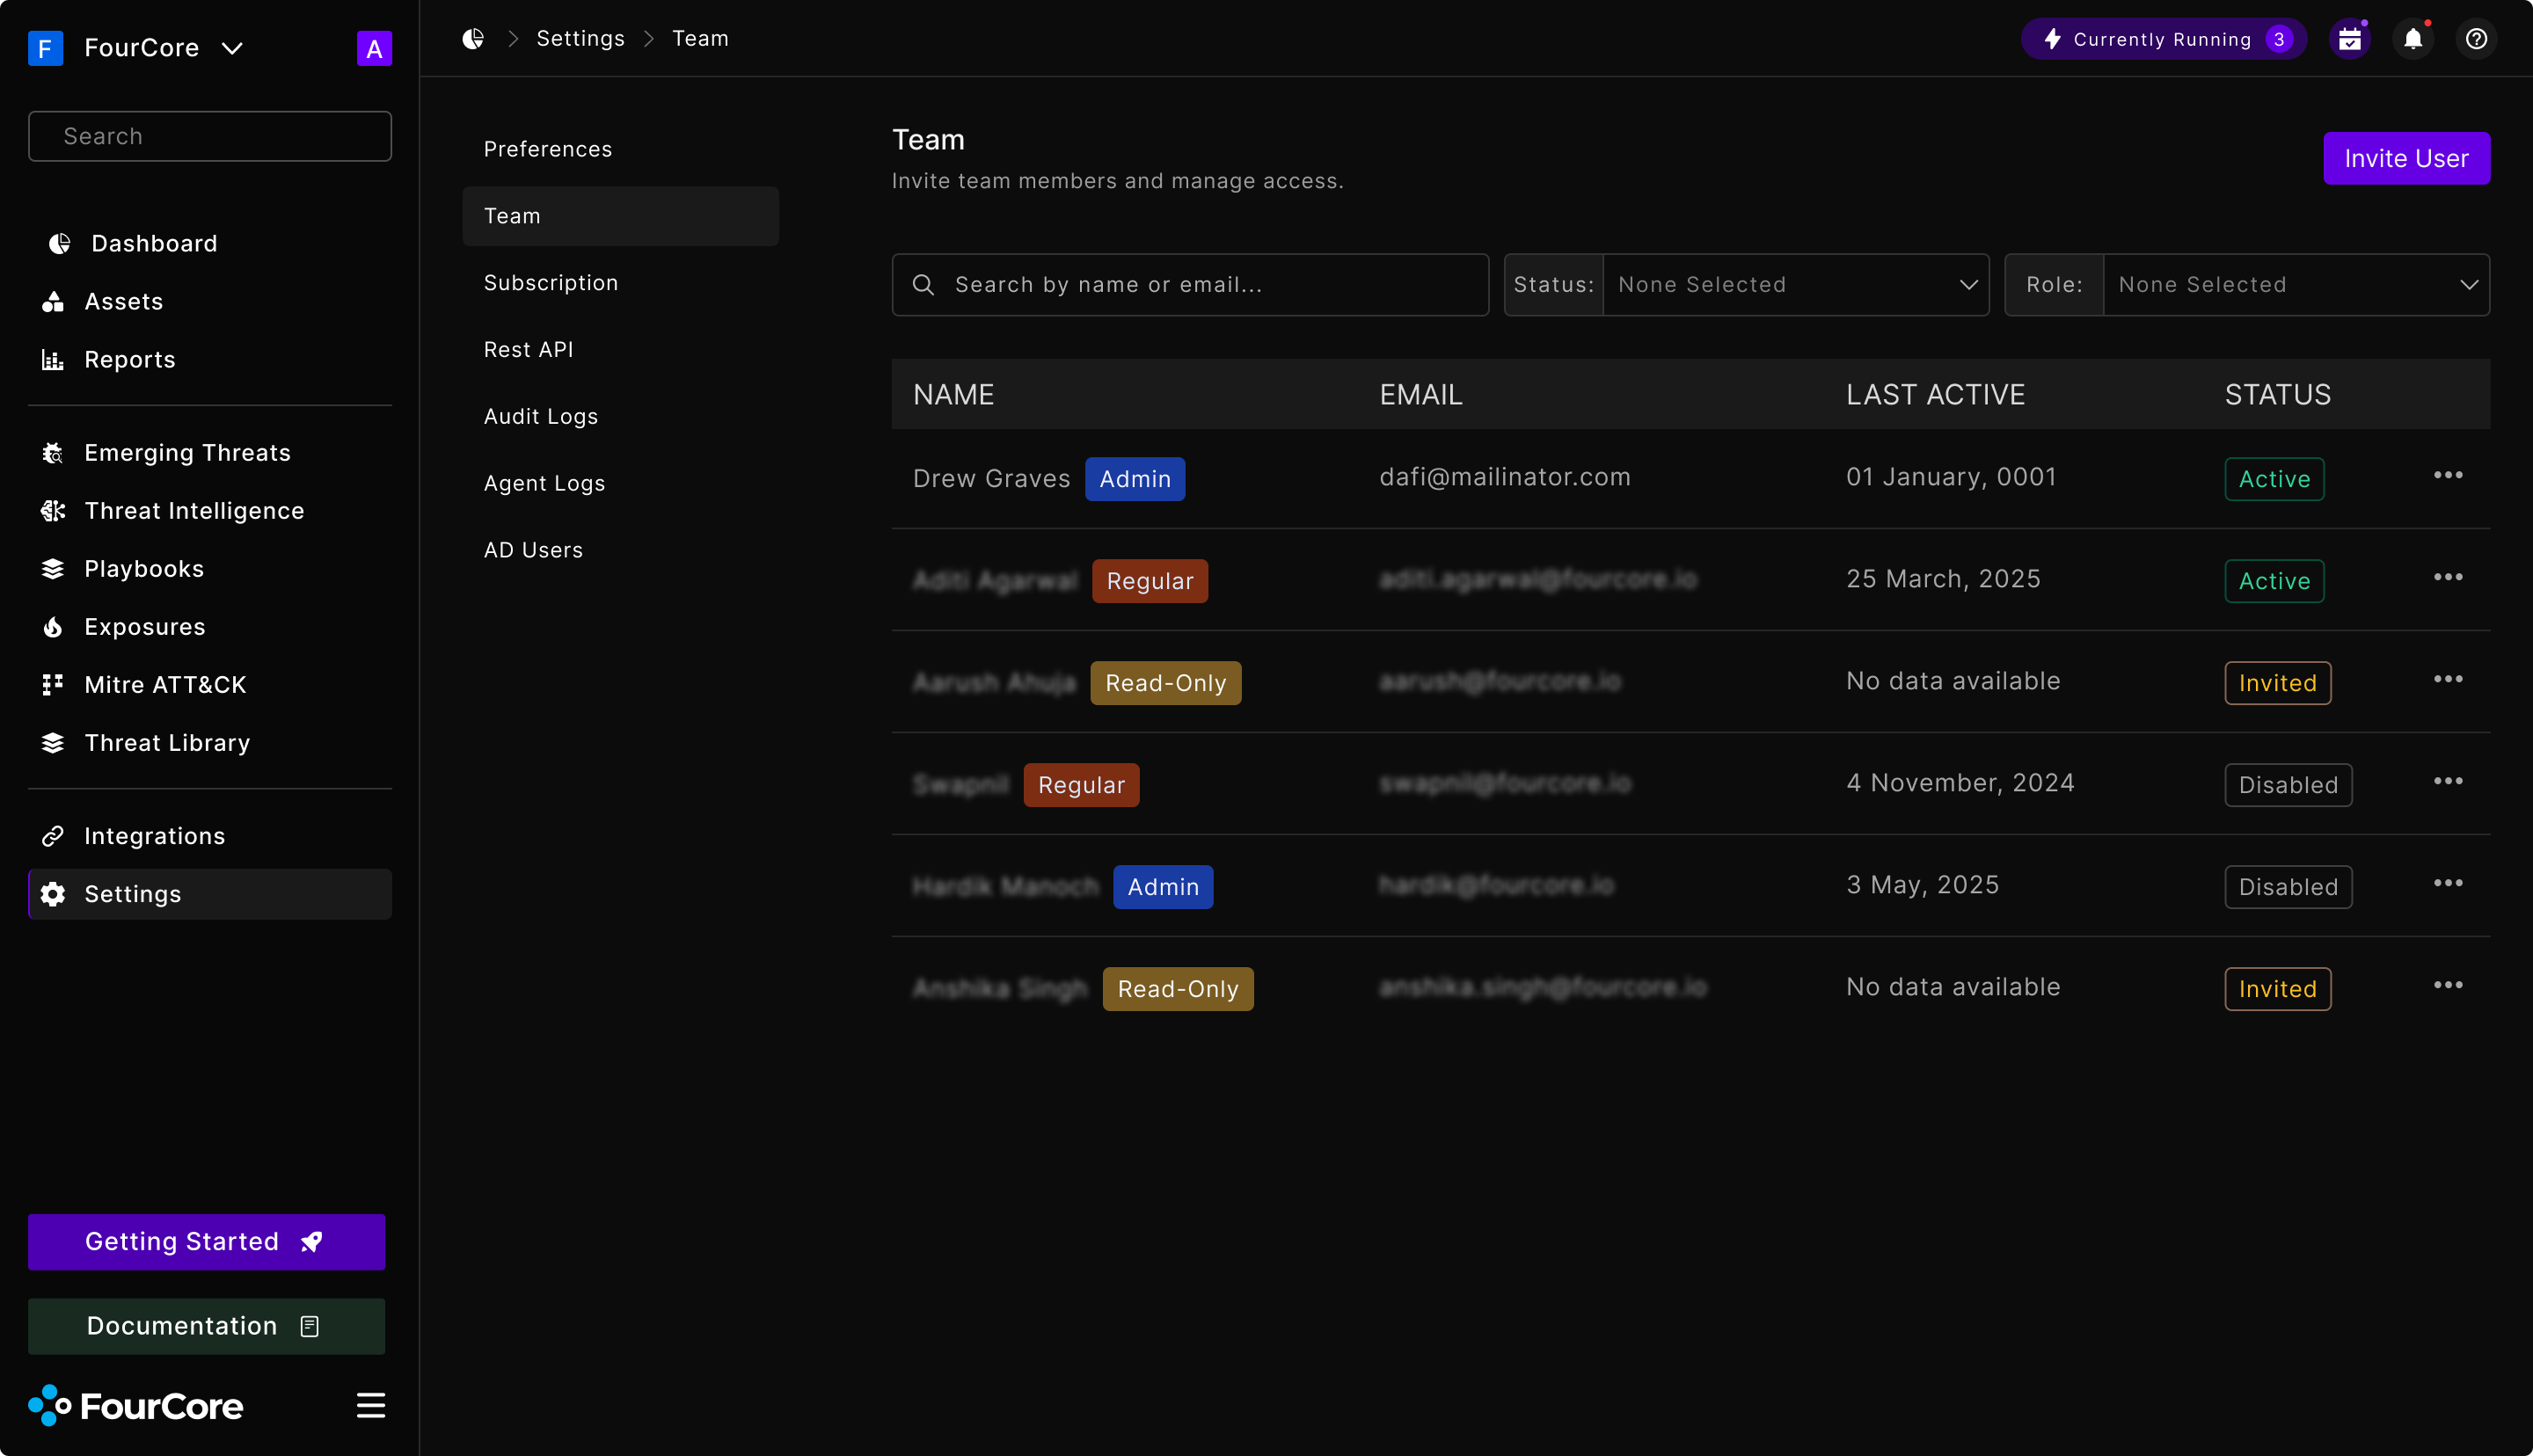Click Disabled status in Swapnil row
The width and height of the screenshot is (2533, 1456).
2288,785
